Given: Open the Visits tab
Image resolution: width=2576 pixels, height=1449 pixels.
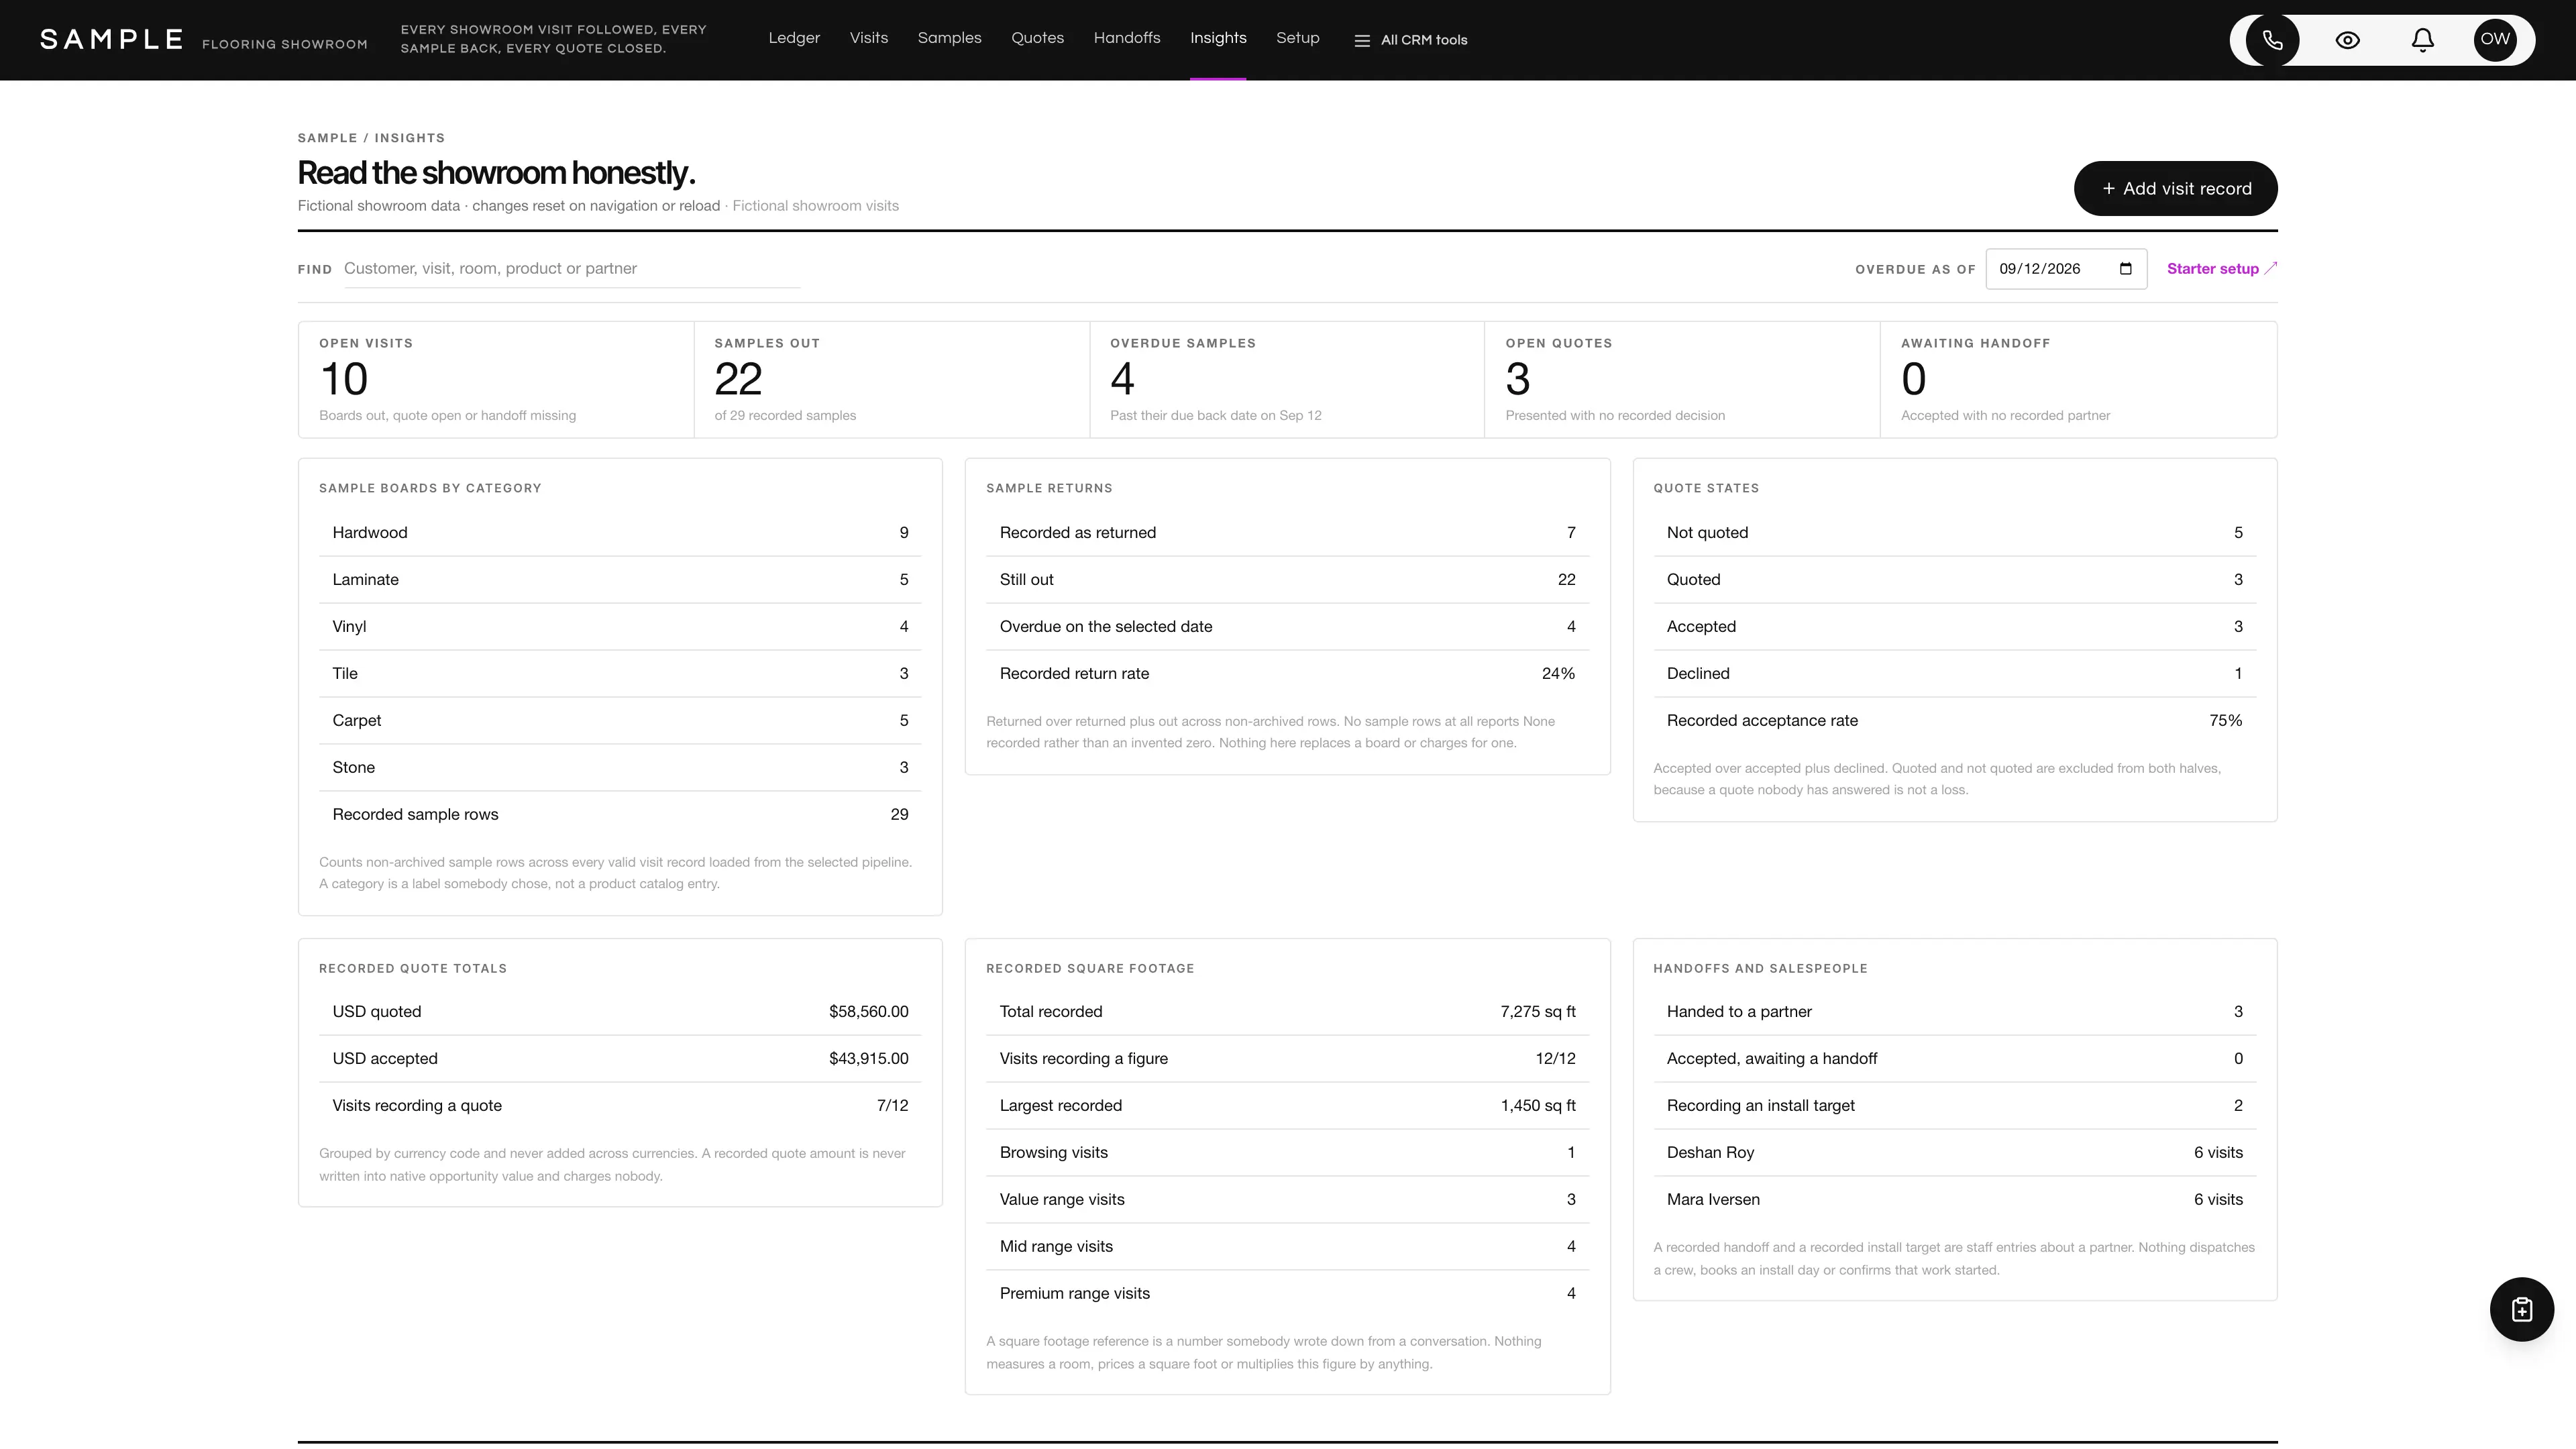Looking at the screenshot, I should point(869,38).
